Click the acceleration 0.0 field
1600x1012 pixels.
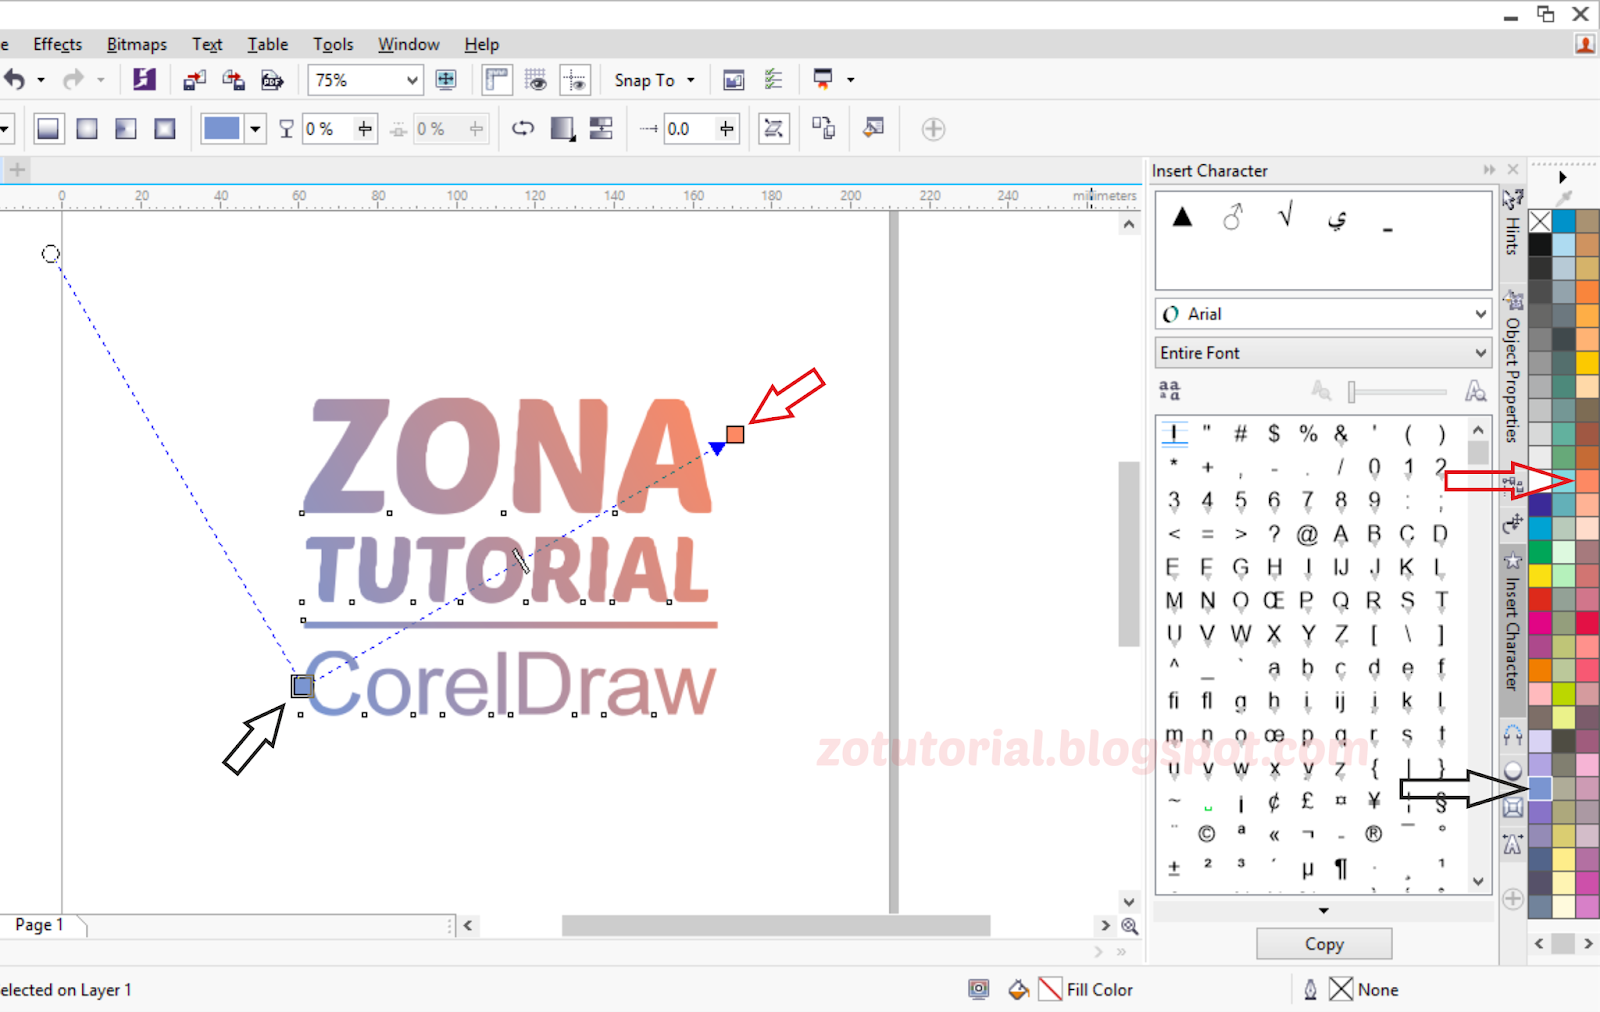coord(690,129)
